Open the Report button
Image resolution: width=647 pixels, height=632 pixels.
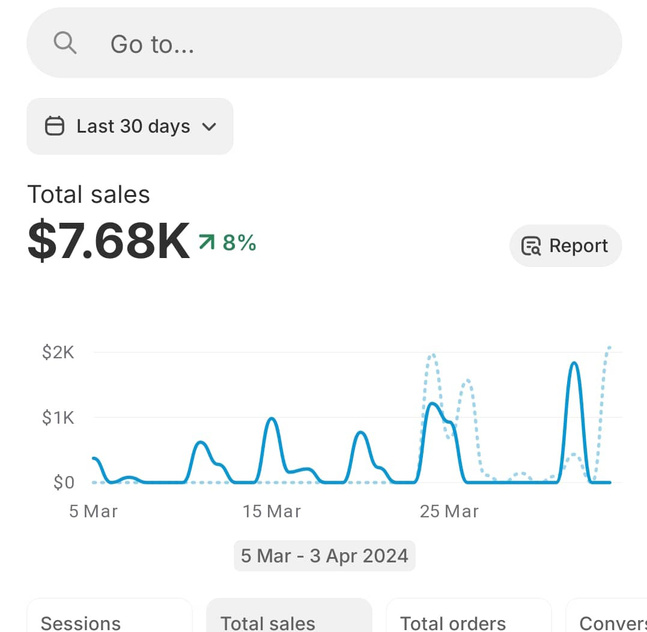[566, 246]
